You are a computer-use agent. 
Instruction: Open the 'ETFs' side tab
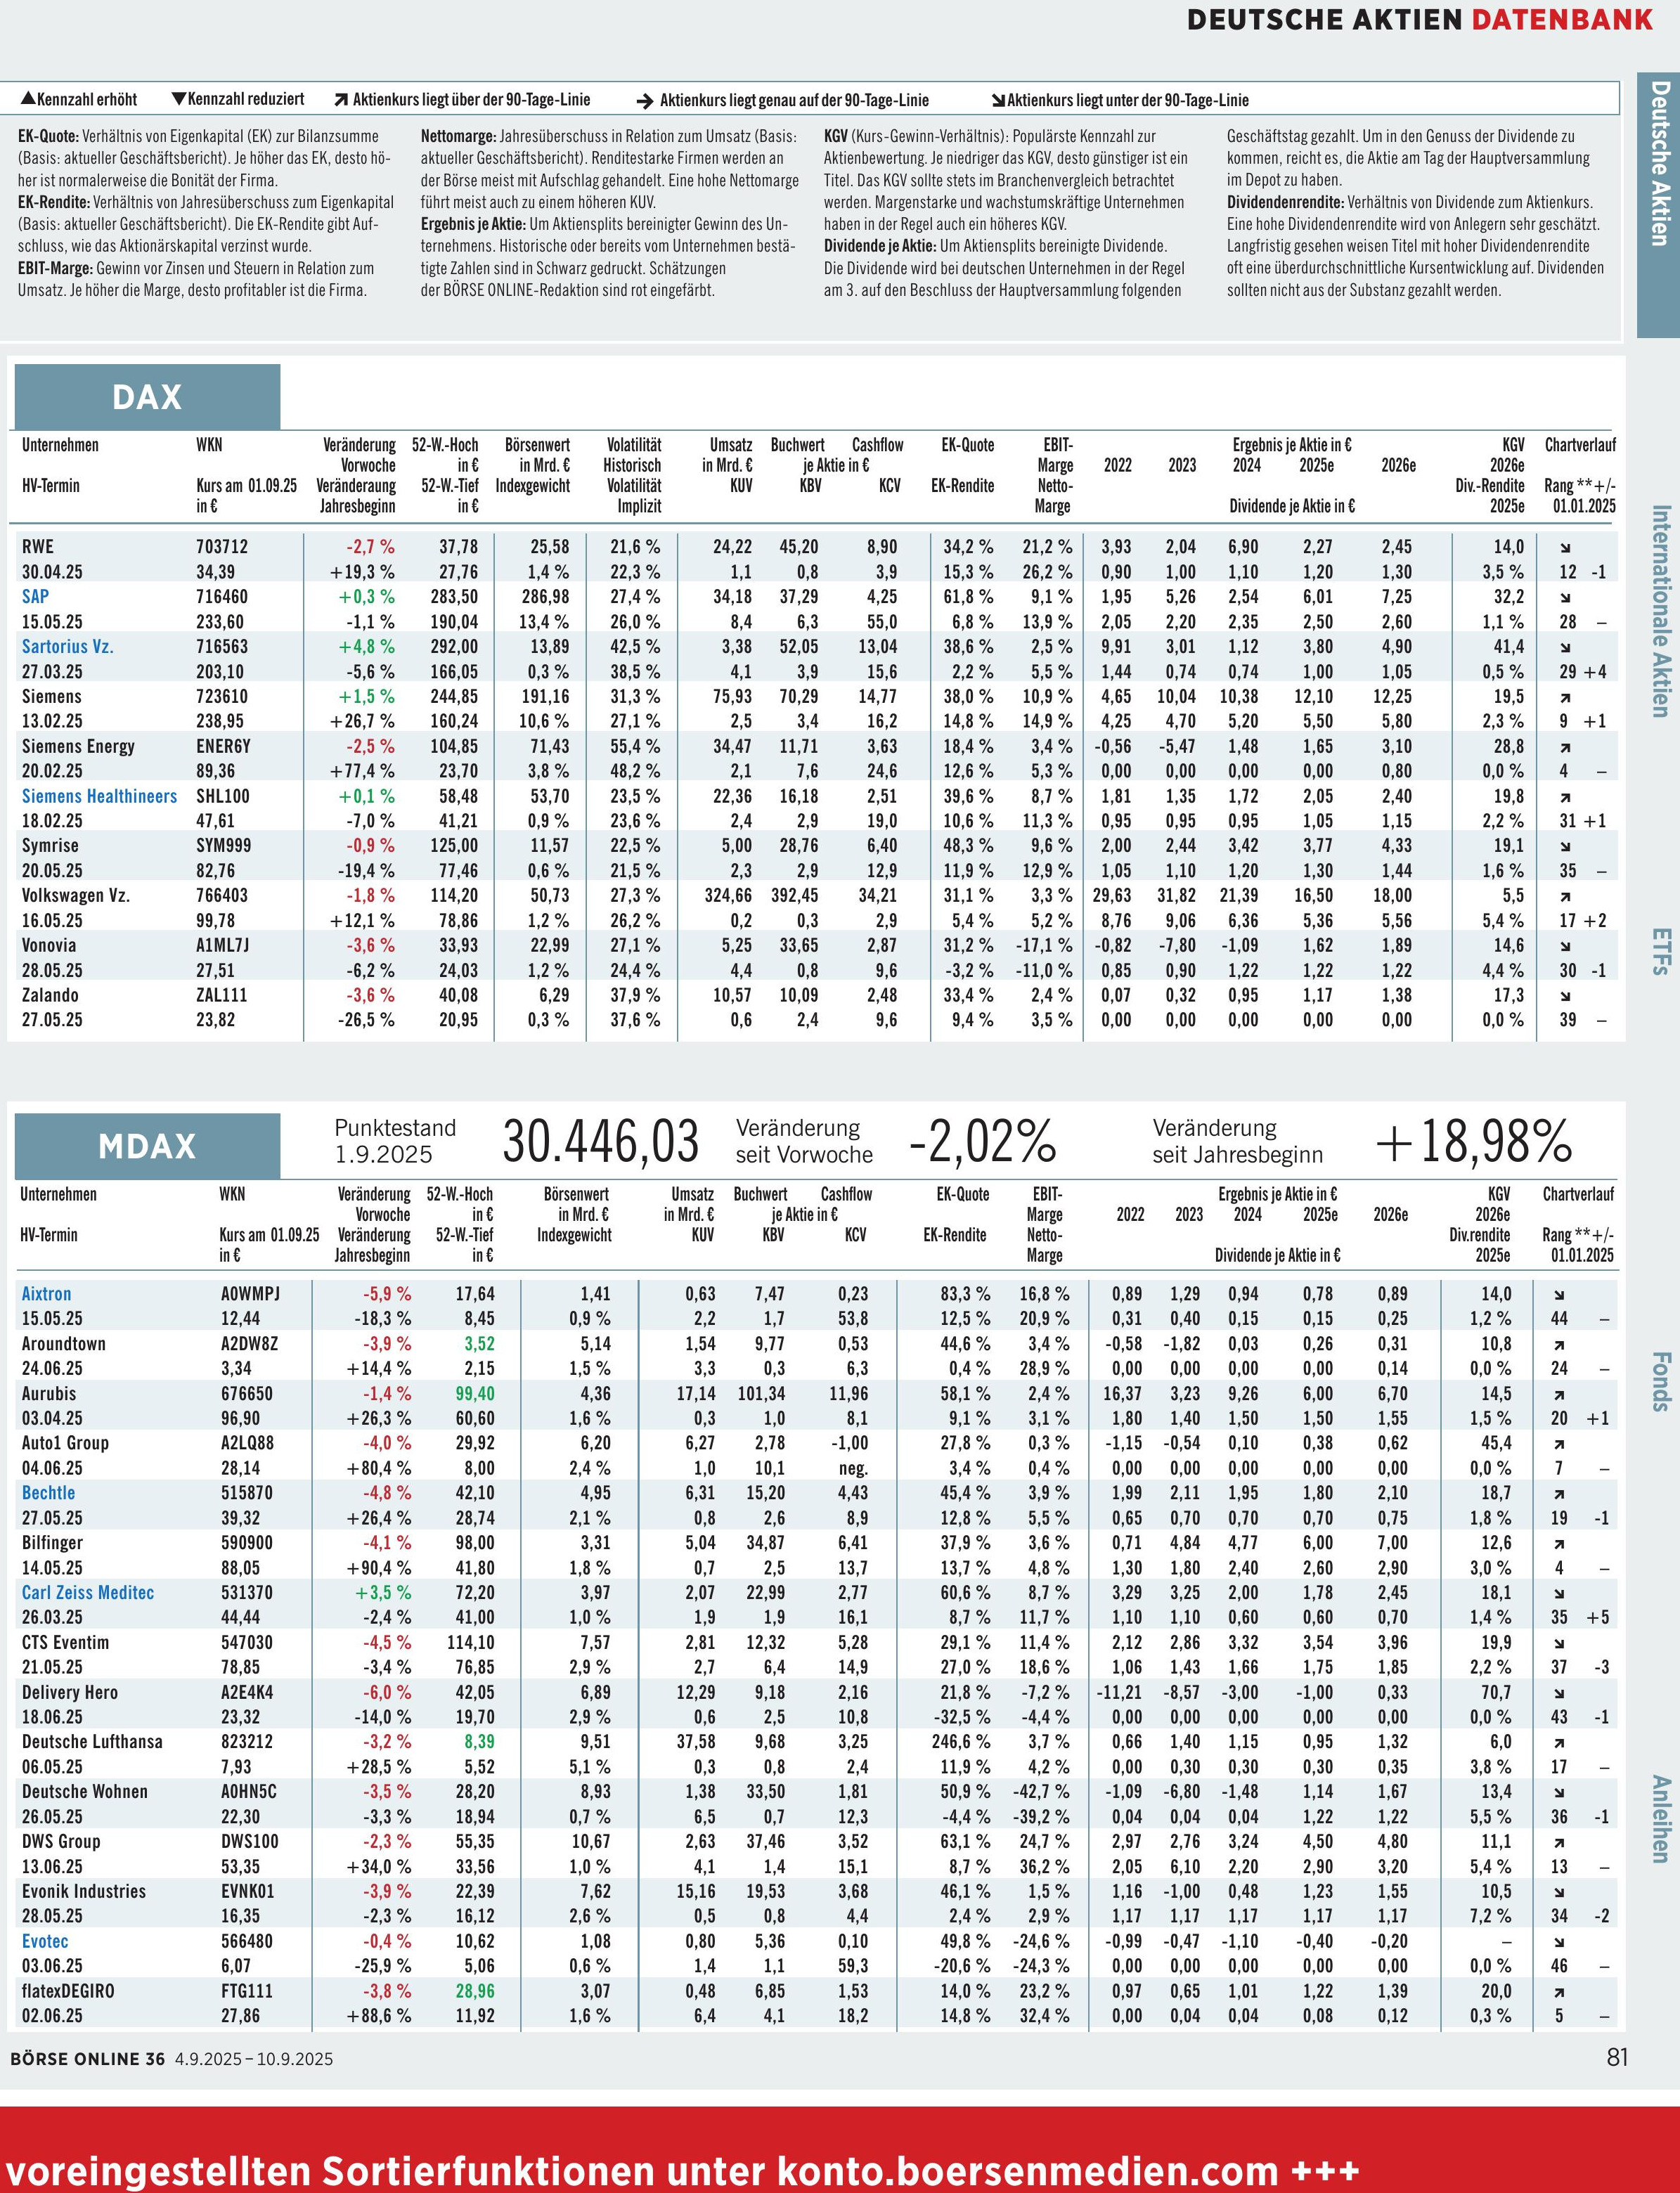(1660, 951)
